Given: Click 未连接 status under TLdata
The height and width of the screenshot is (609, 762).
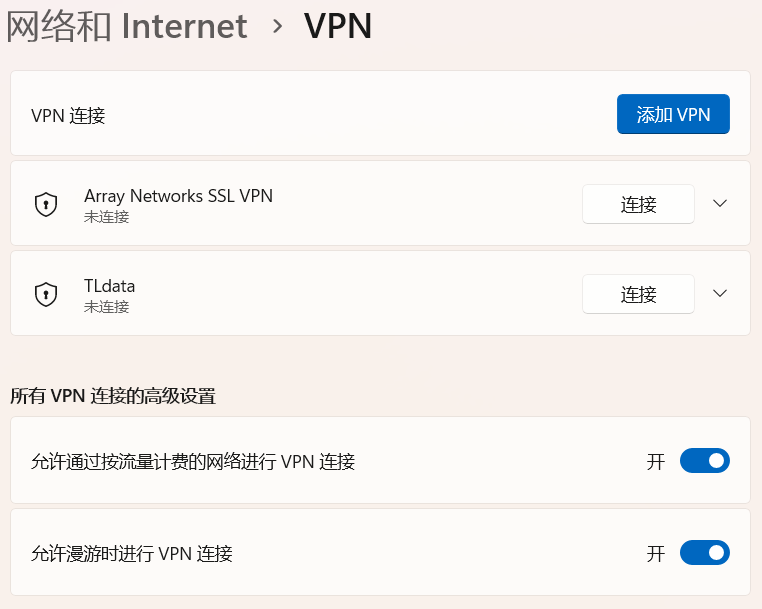Looking at the screenshot, I should [x=106, y=307].
